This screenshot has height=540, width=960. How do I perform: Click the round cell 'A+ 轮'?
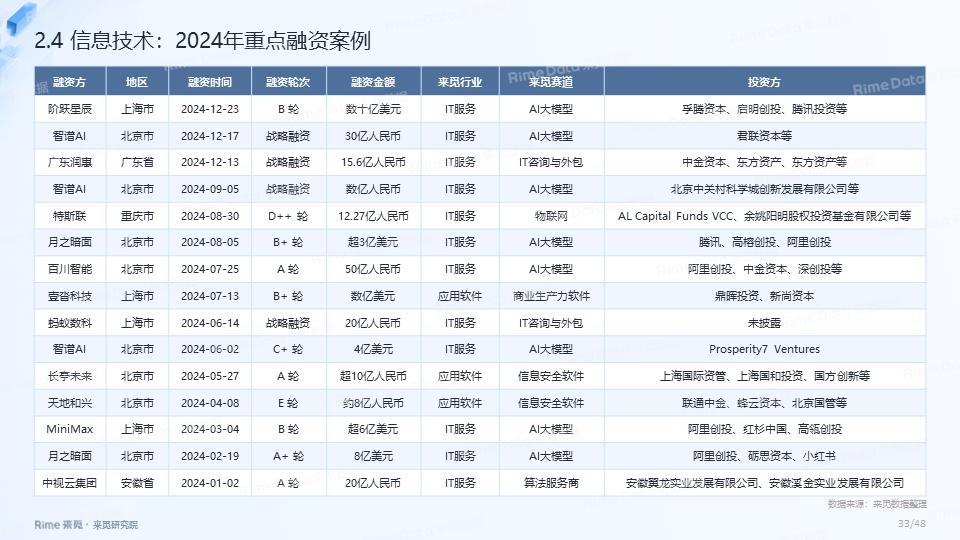pyautogui.click(x=288, y=457)
